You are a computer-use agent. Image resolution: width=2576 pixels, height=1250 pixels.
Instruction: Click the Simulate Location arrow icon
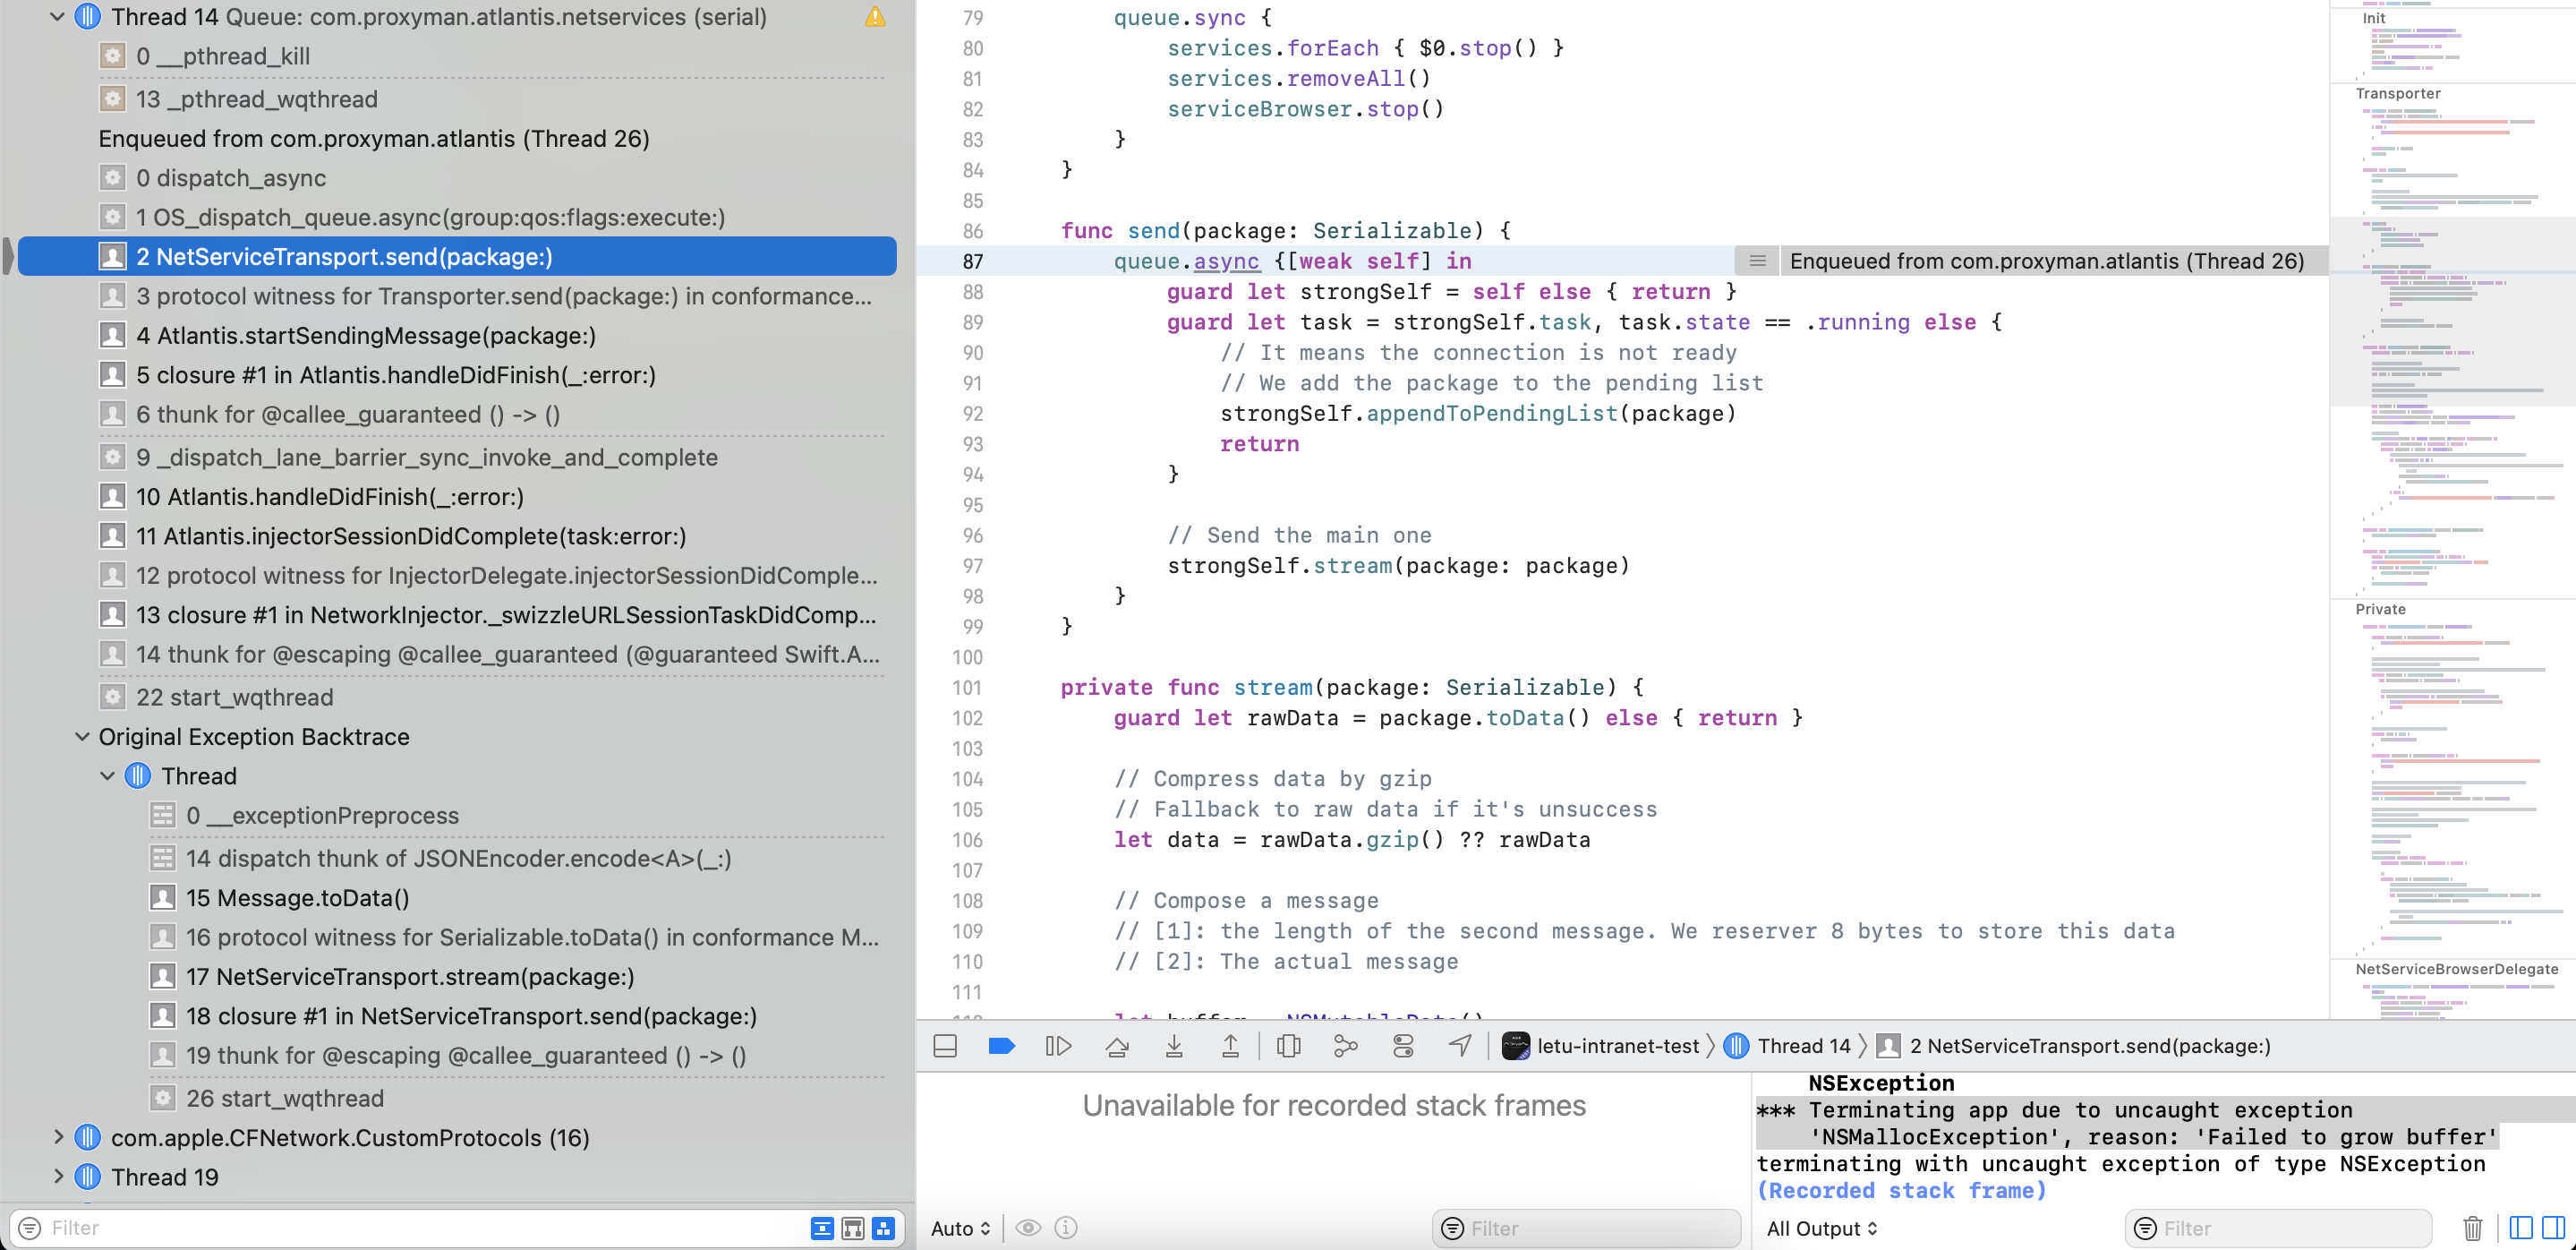click(1459, 1046)
